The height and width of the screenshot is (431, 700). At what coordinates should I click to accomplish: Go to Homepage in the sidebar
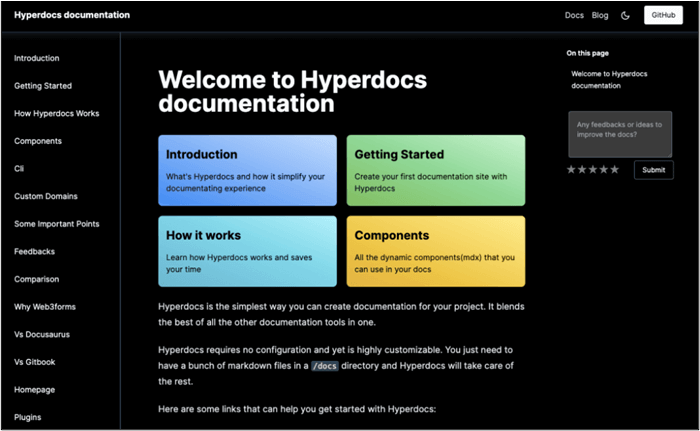(x=34, y=390)
